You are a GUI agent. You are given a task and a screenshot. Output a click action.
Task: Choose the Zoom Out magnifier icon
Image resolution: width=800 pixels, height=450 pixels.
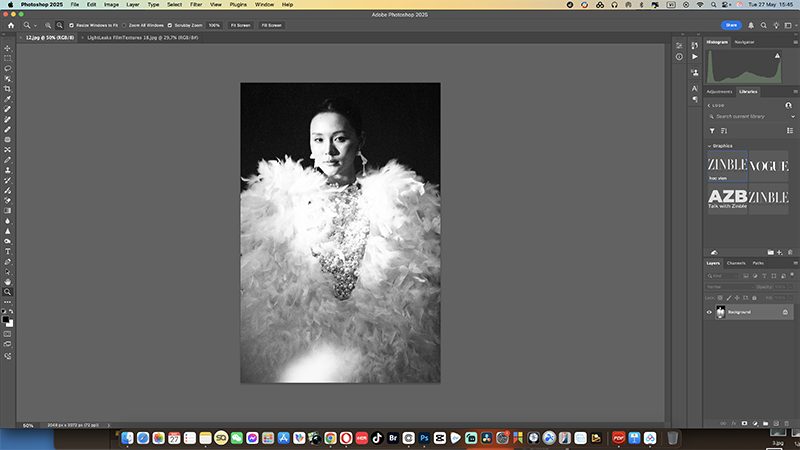coord(60,24)
